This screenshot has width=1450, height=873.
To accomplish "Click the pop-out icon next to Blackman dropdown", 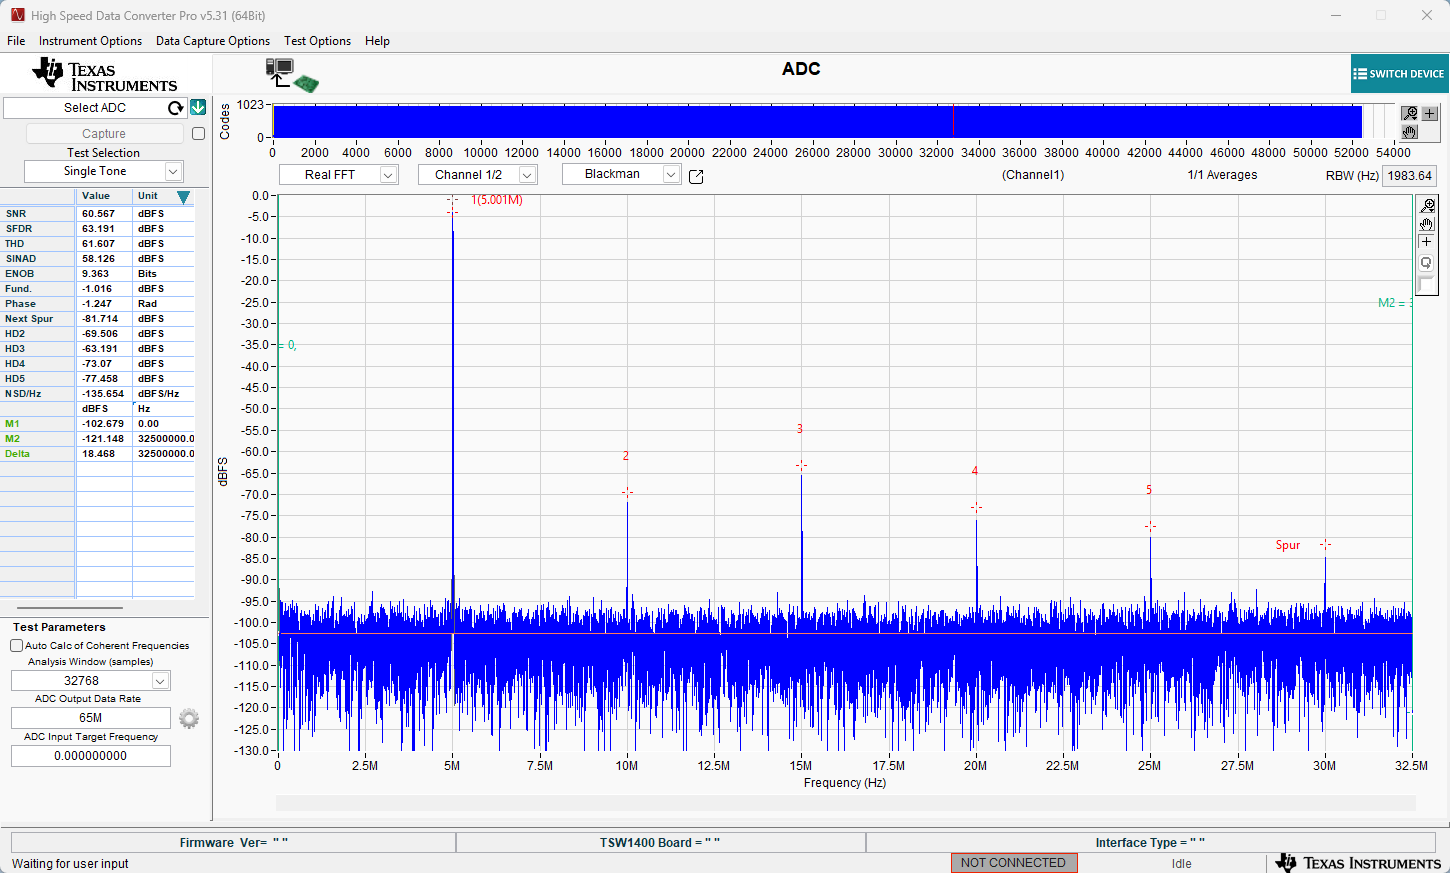I will [x=697, y=176].
